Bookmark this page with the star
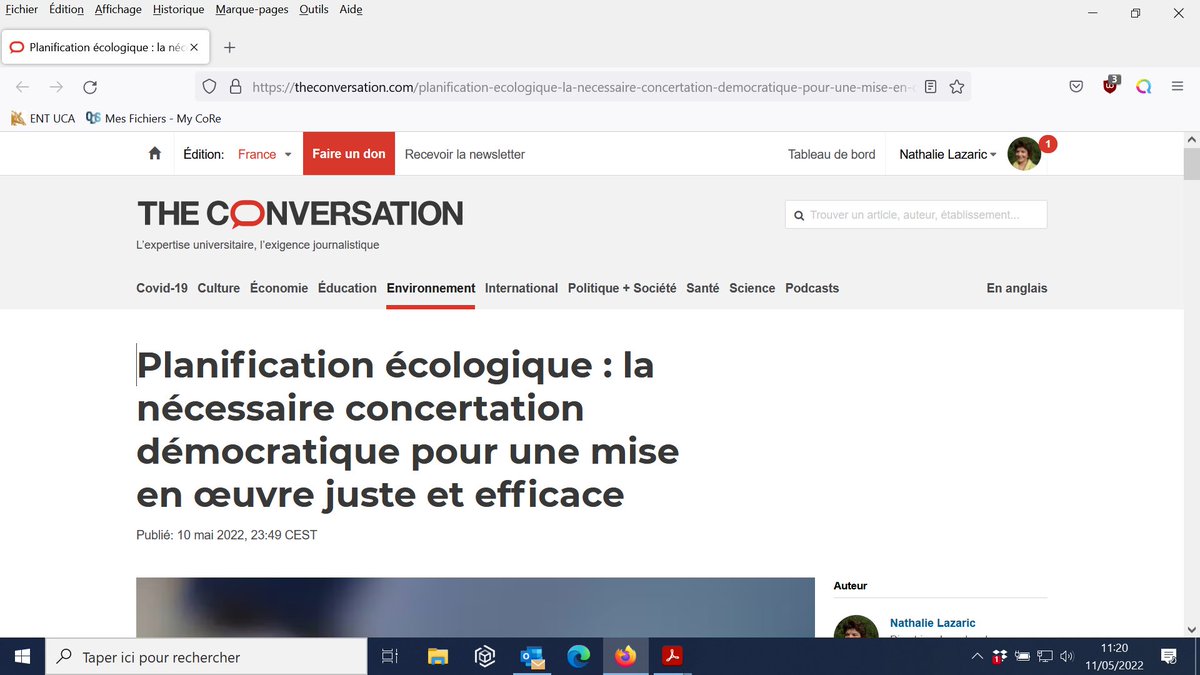The width and height of the screenshot is (1200, 675). point(956,87)
